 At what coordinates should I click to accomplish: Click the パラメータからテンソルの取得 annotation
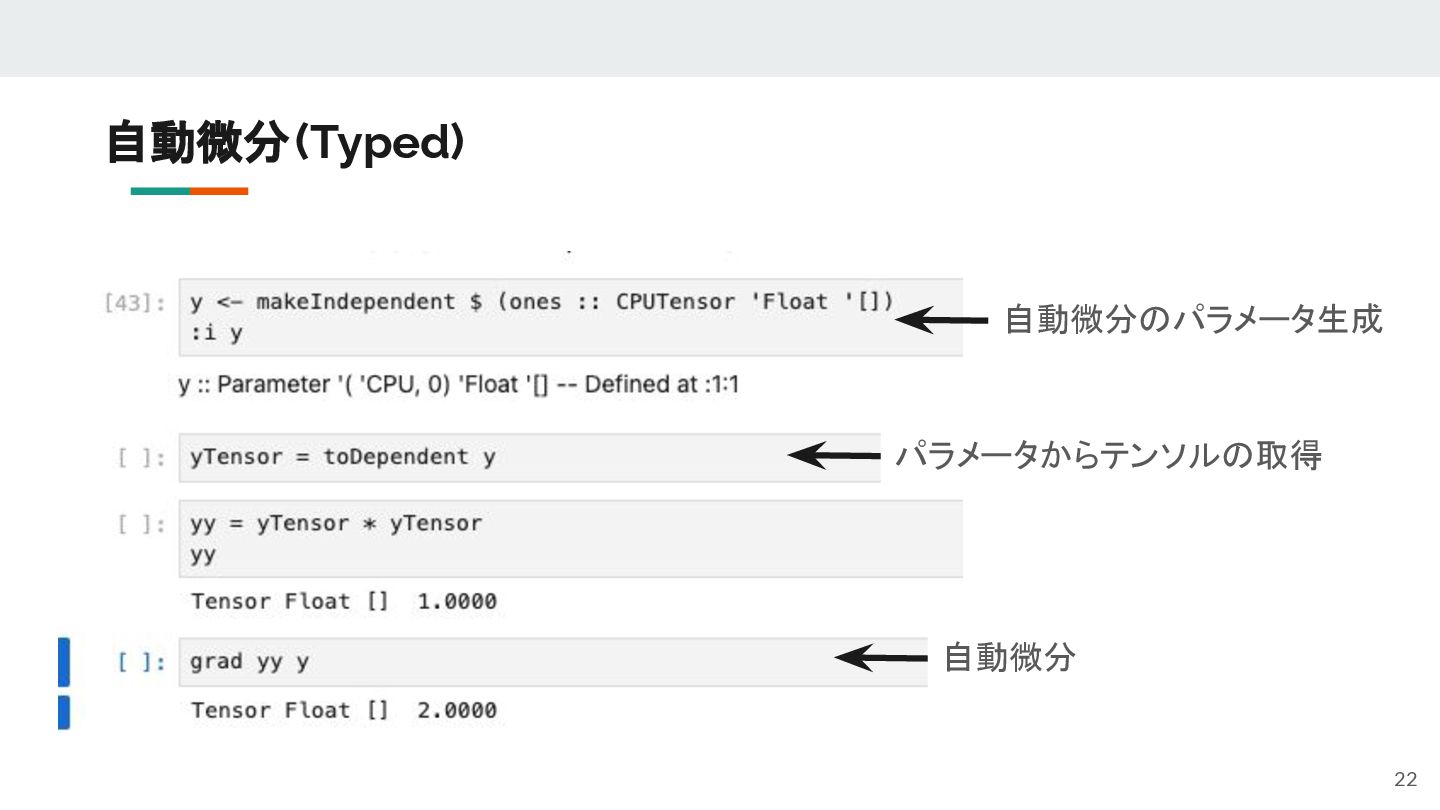1108,456
